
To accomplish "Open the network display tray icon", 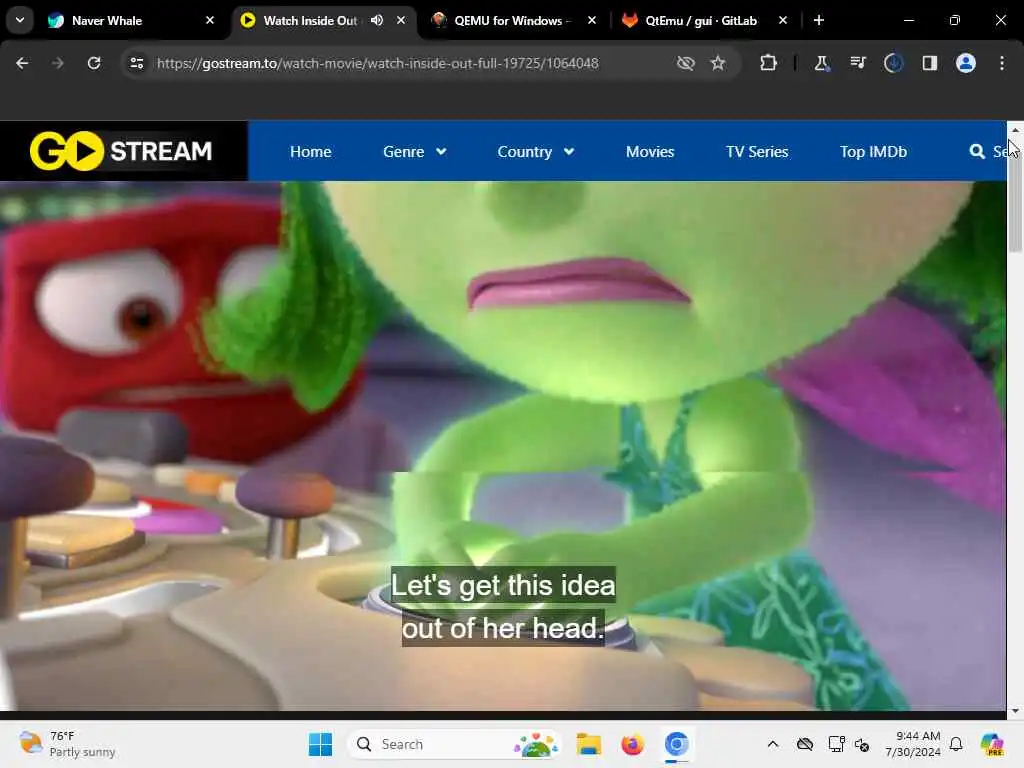I will (x=836, y=744).
